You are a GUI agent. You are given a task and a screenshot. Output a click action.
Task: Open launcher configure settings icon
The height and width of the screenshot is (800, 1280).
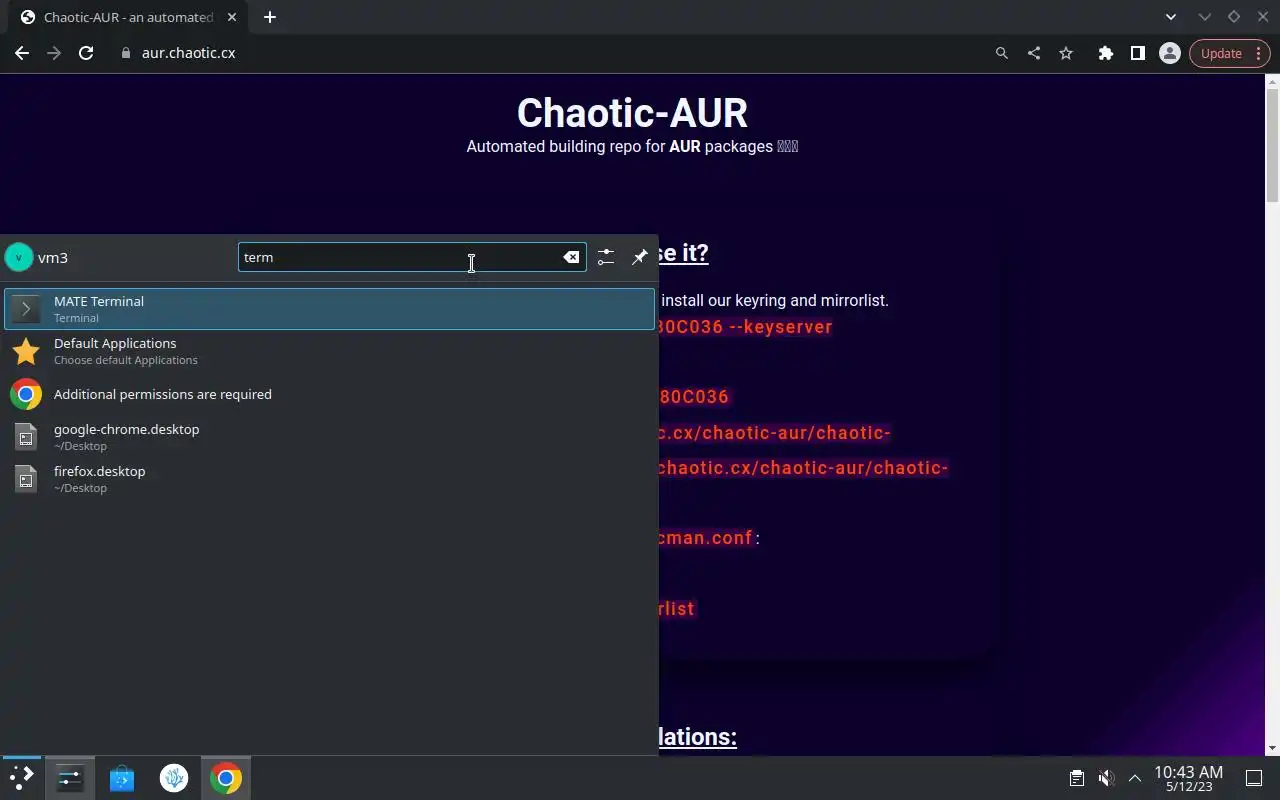[606, 257]
